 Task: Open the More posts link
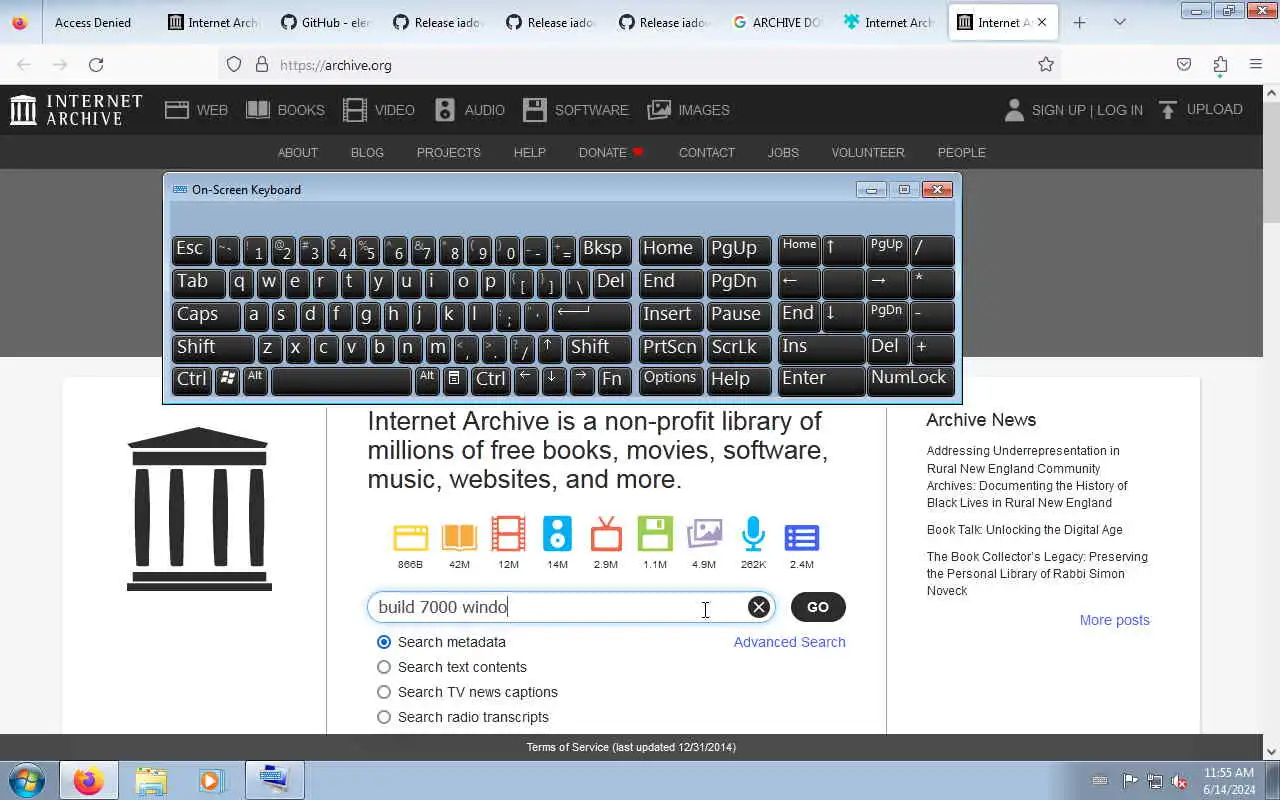tap(1114, 620)
